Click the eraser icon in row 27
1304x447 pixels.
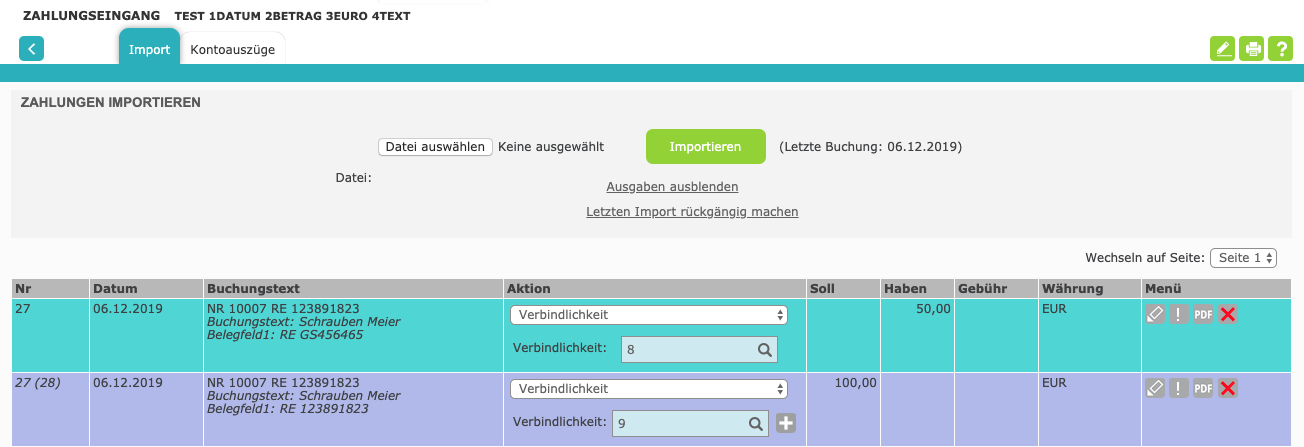coord(1155,314)
